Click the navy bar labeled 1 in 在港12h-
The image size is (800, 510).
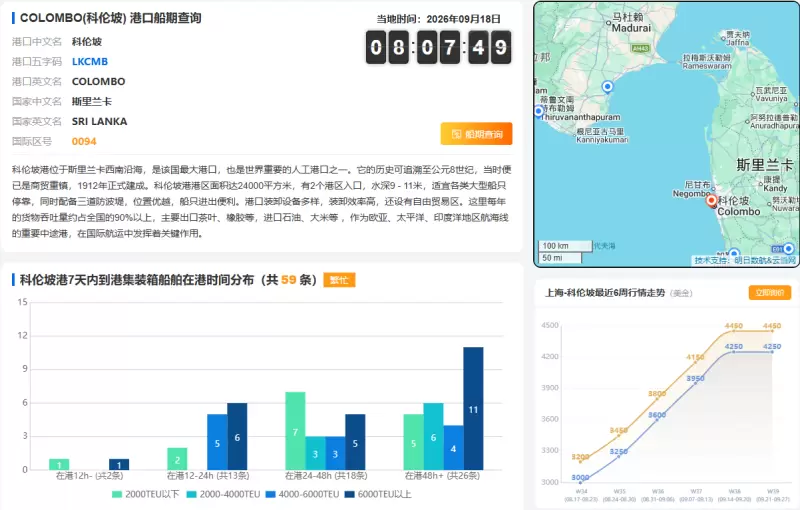(x=119, y=465)
